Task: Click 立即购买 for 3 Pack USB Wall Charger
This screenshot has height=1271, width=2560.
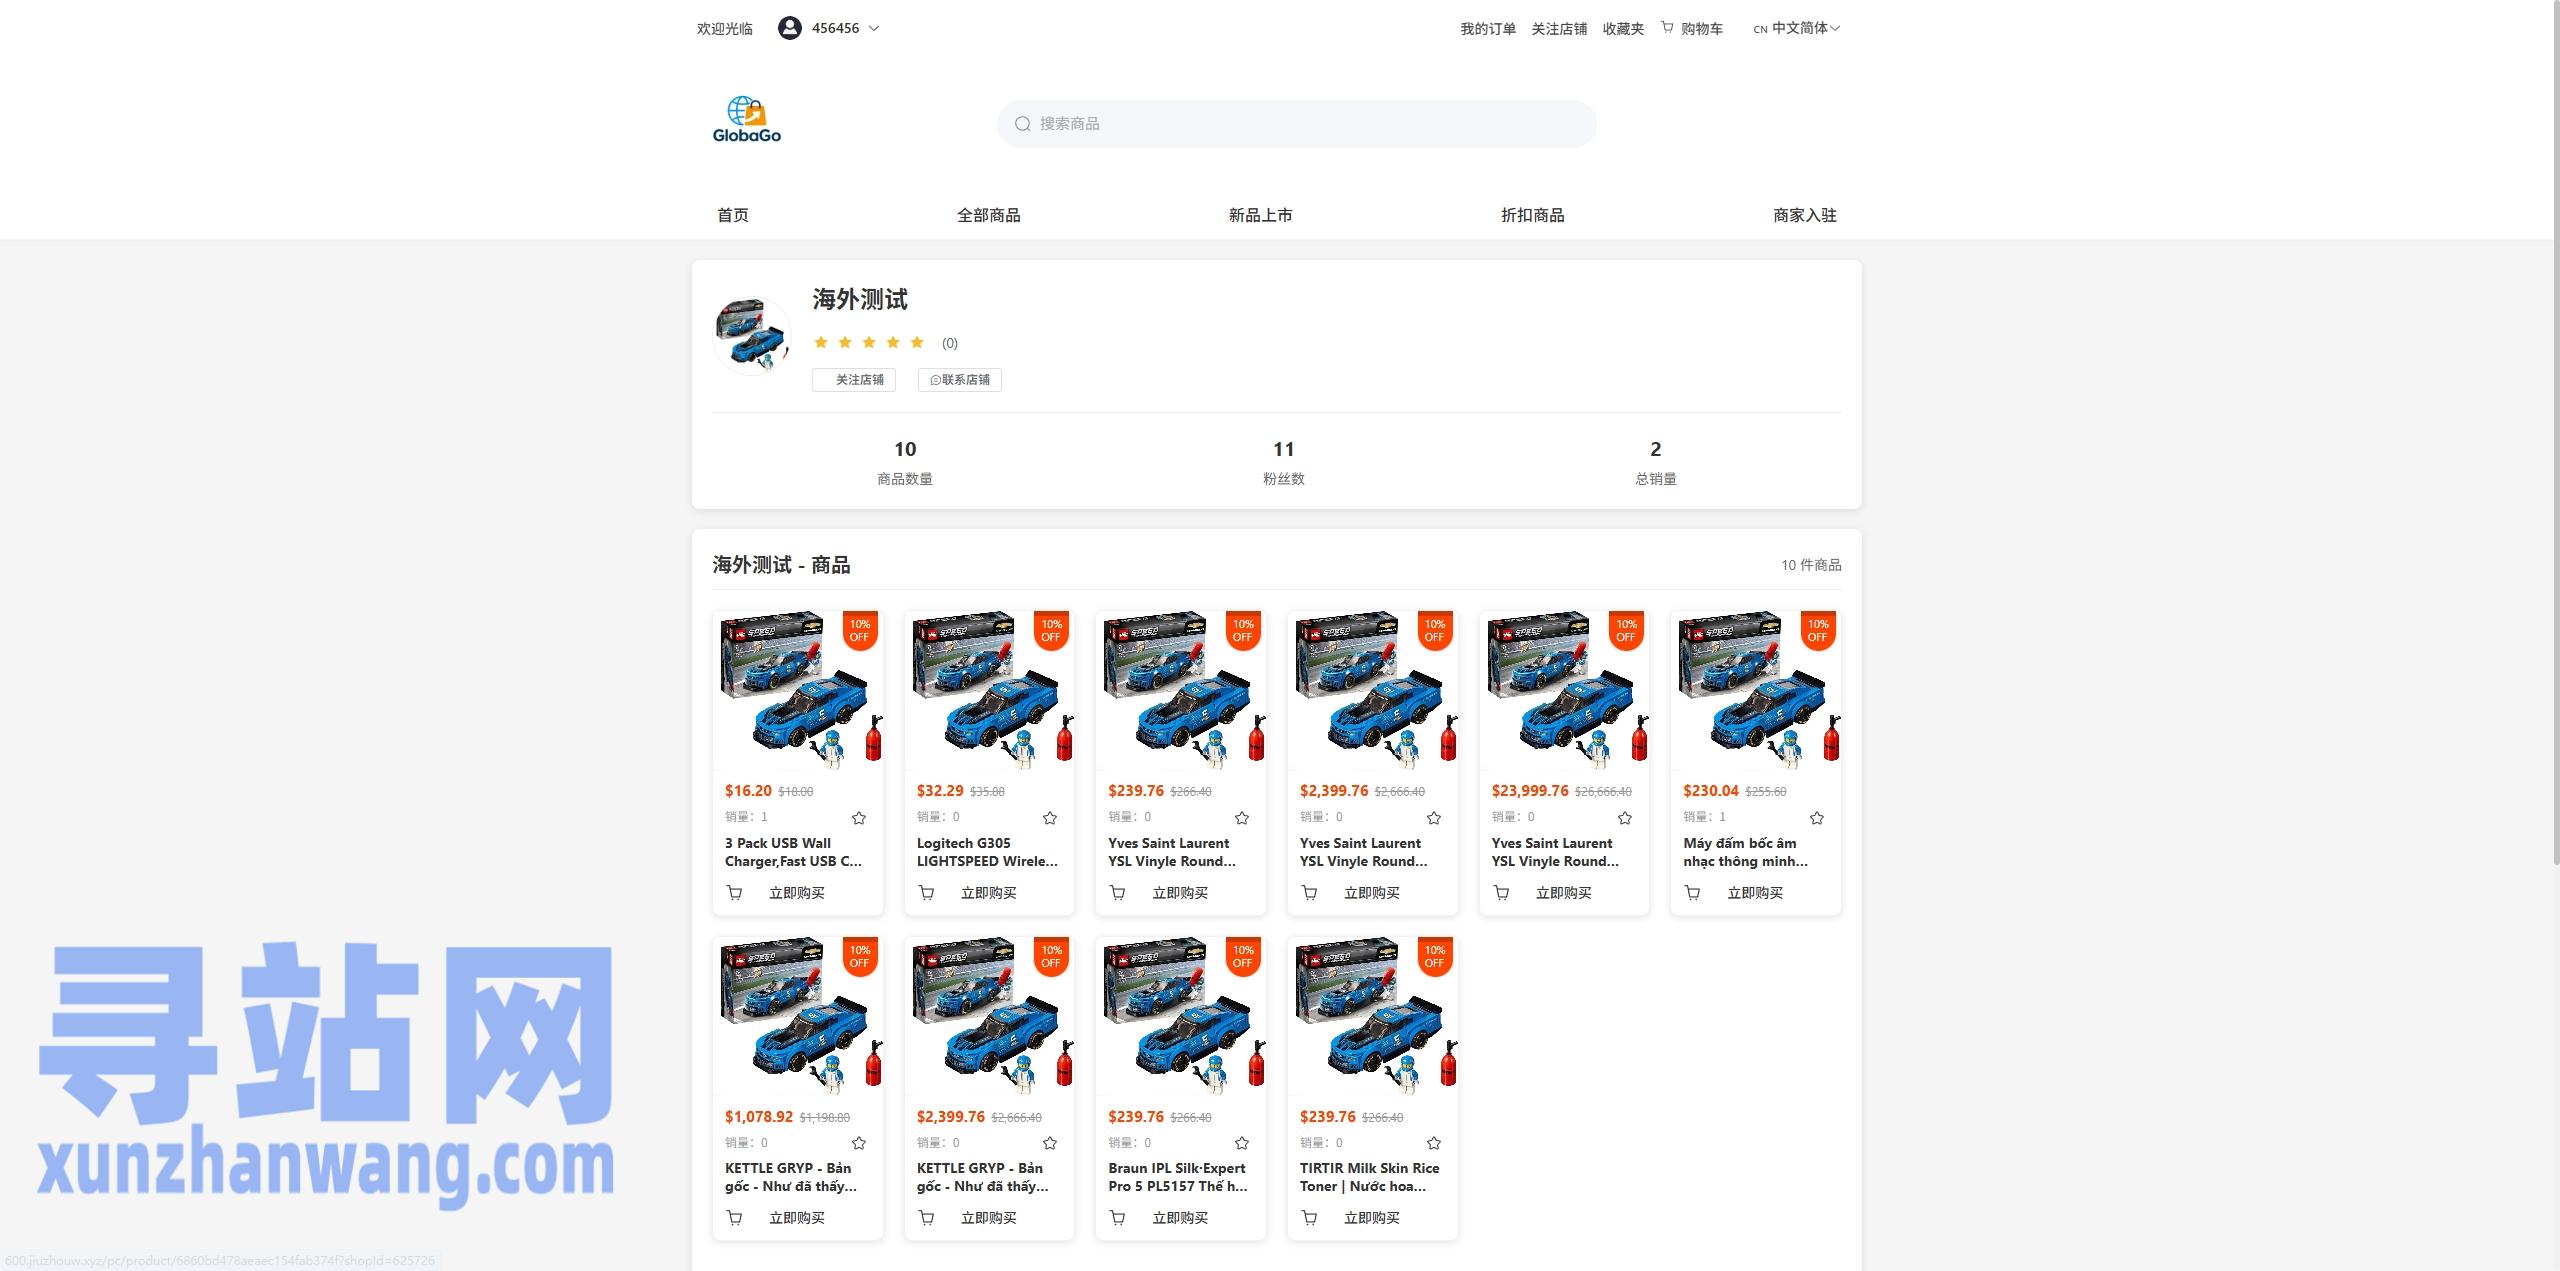Action: (797, 893)
